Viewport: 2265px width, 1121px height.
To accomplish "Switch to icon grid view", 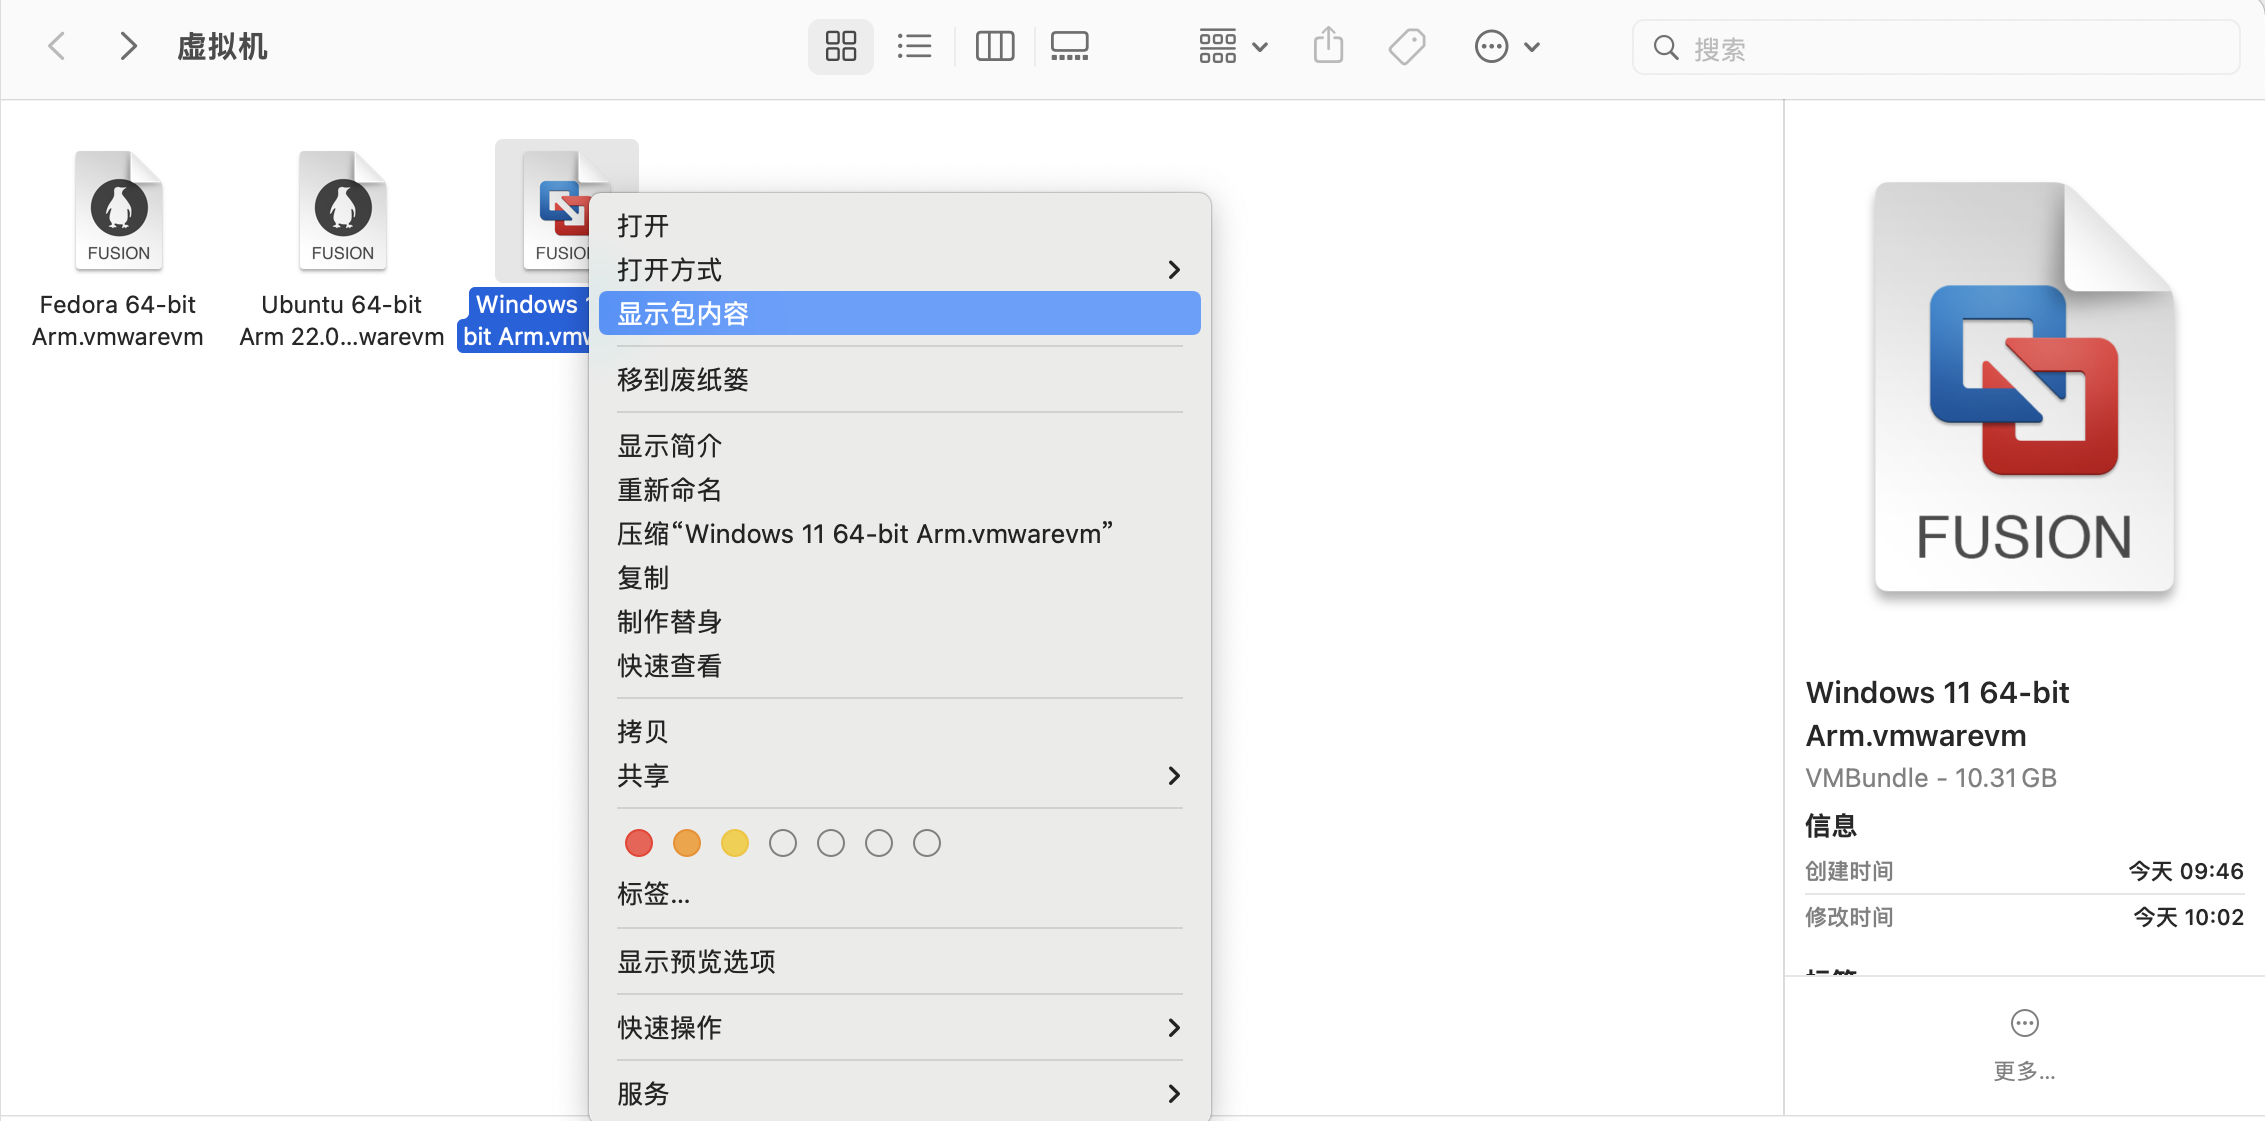I will (840, 46).
